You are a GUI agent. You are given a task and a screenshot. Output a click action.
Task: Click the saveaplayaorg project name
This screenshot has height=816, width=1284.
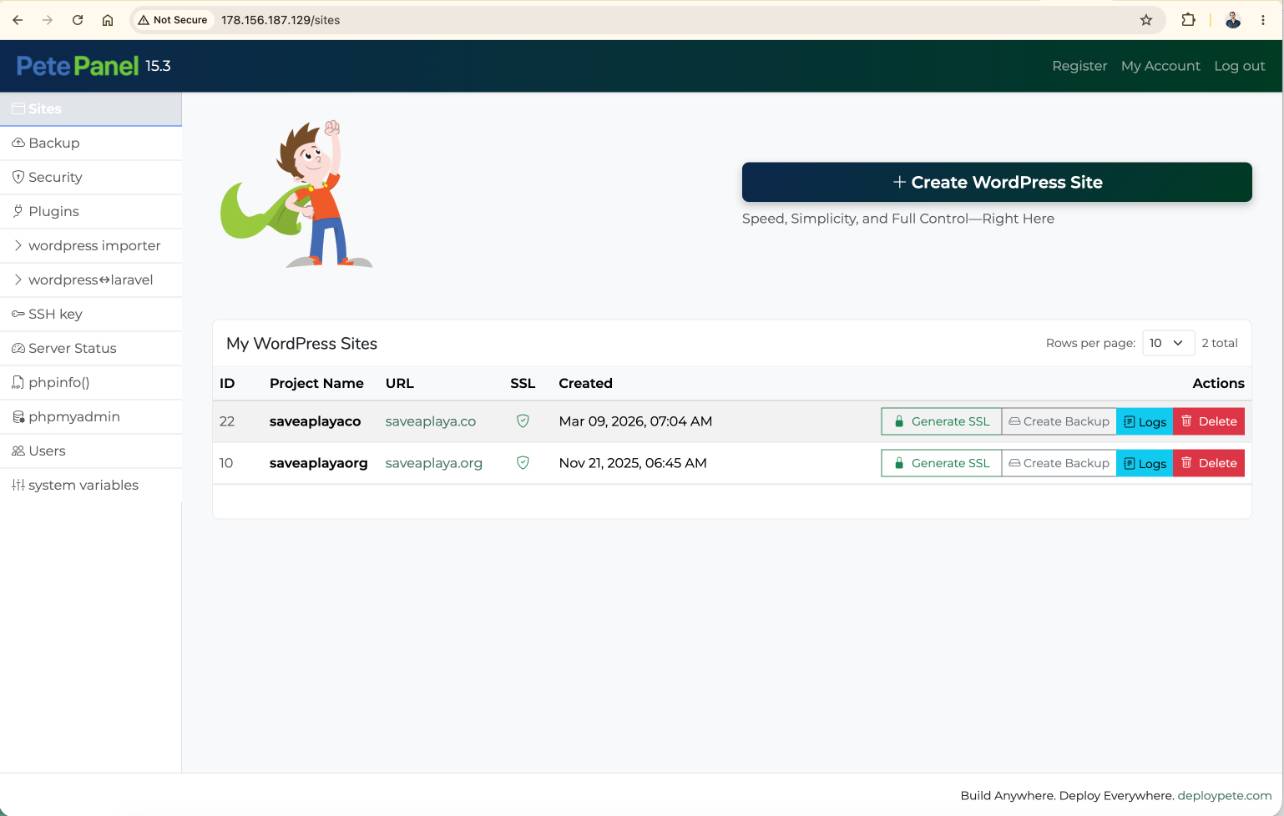[319, 463]
